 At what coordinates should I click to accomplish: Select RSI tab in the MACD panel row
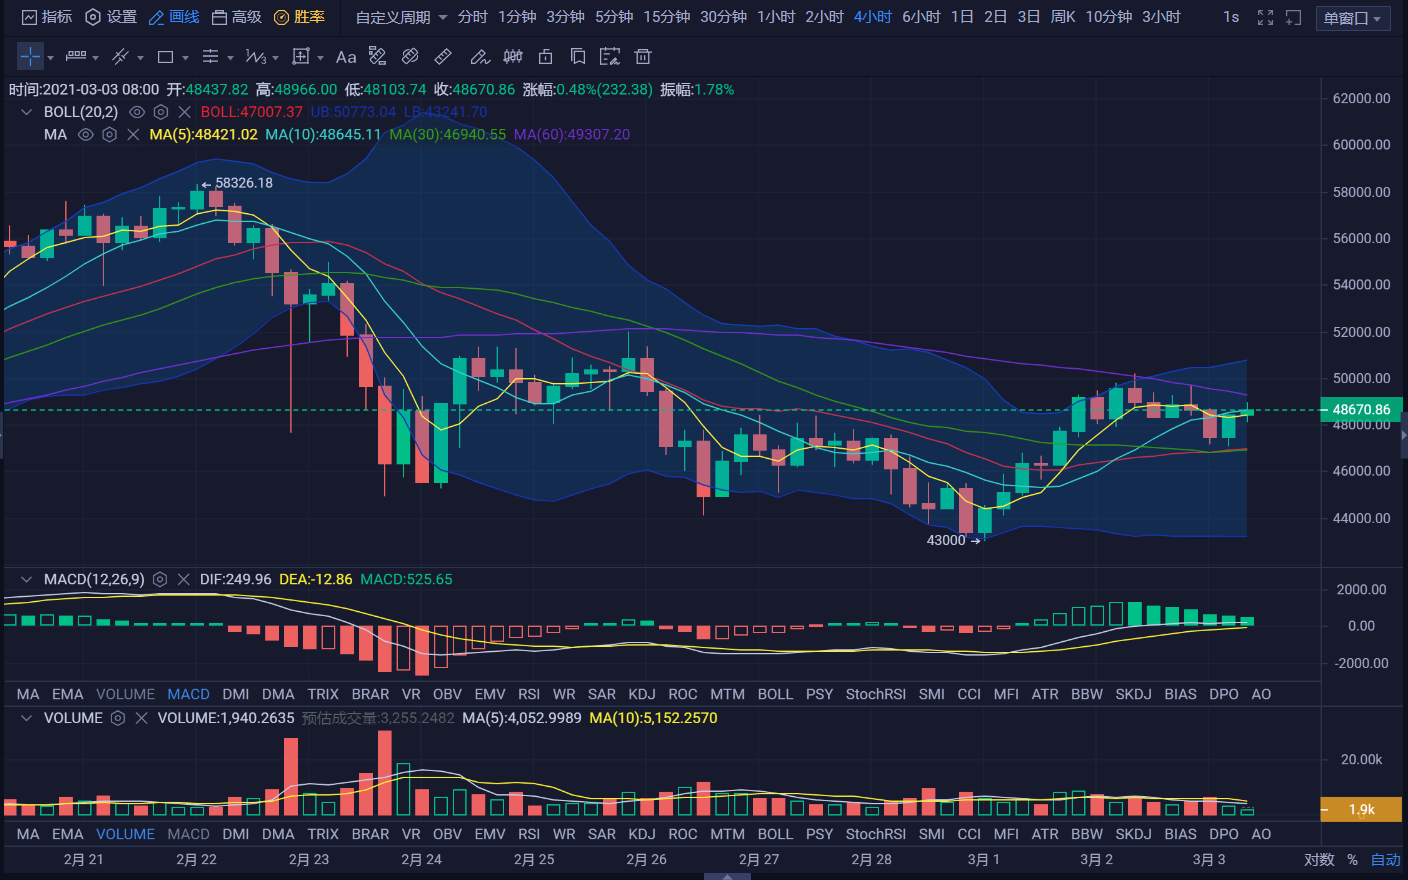tap(528, 694)
